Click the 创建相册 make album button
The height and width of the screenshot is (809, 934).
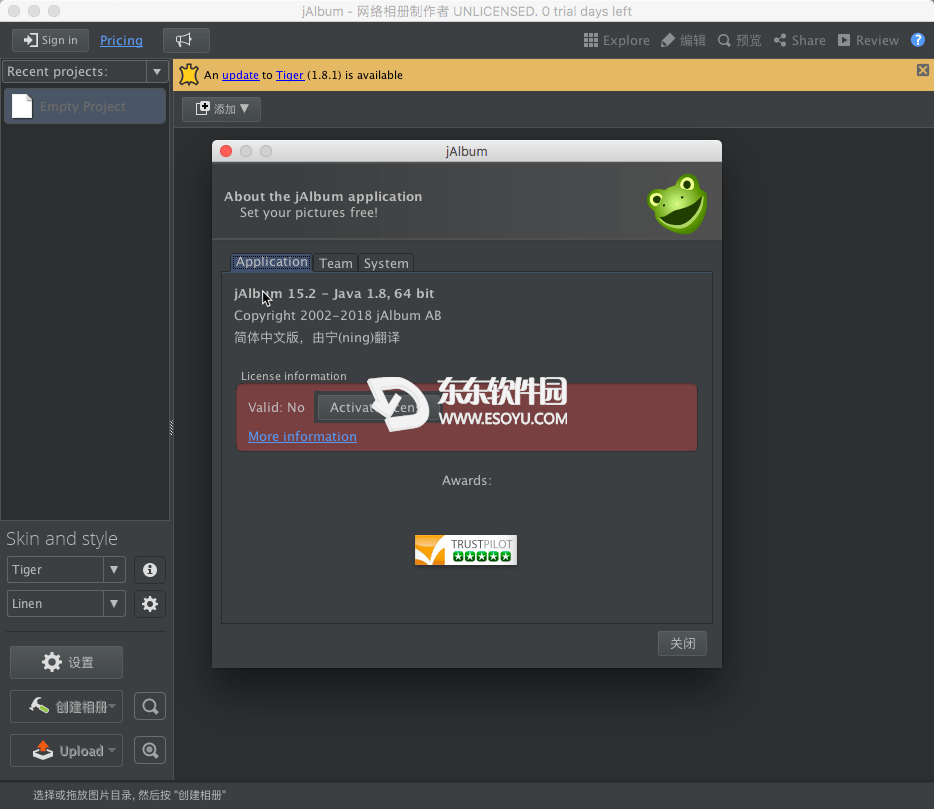coord(66,707)
